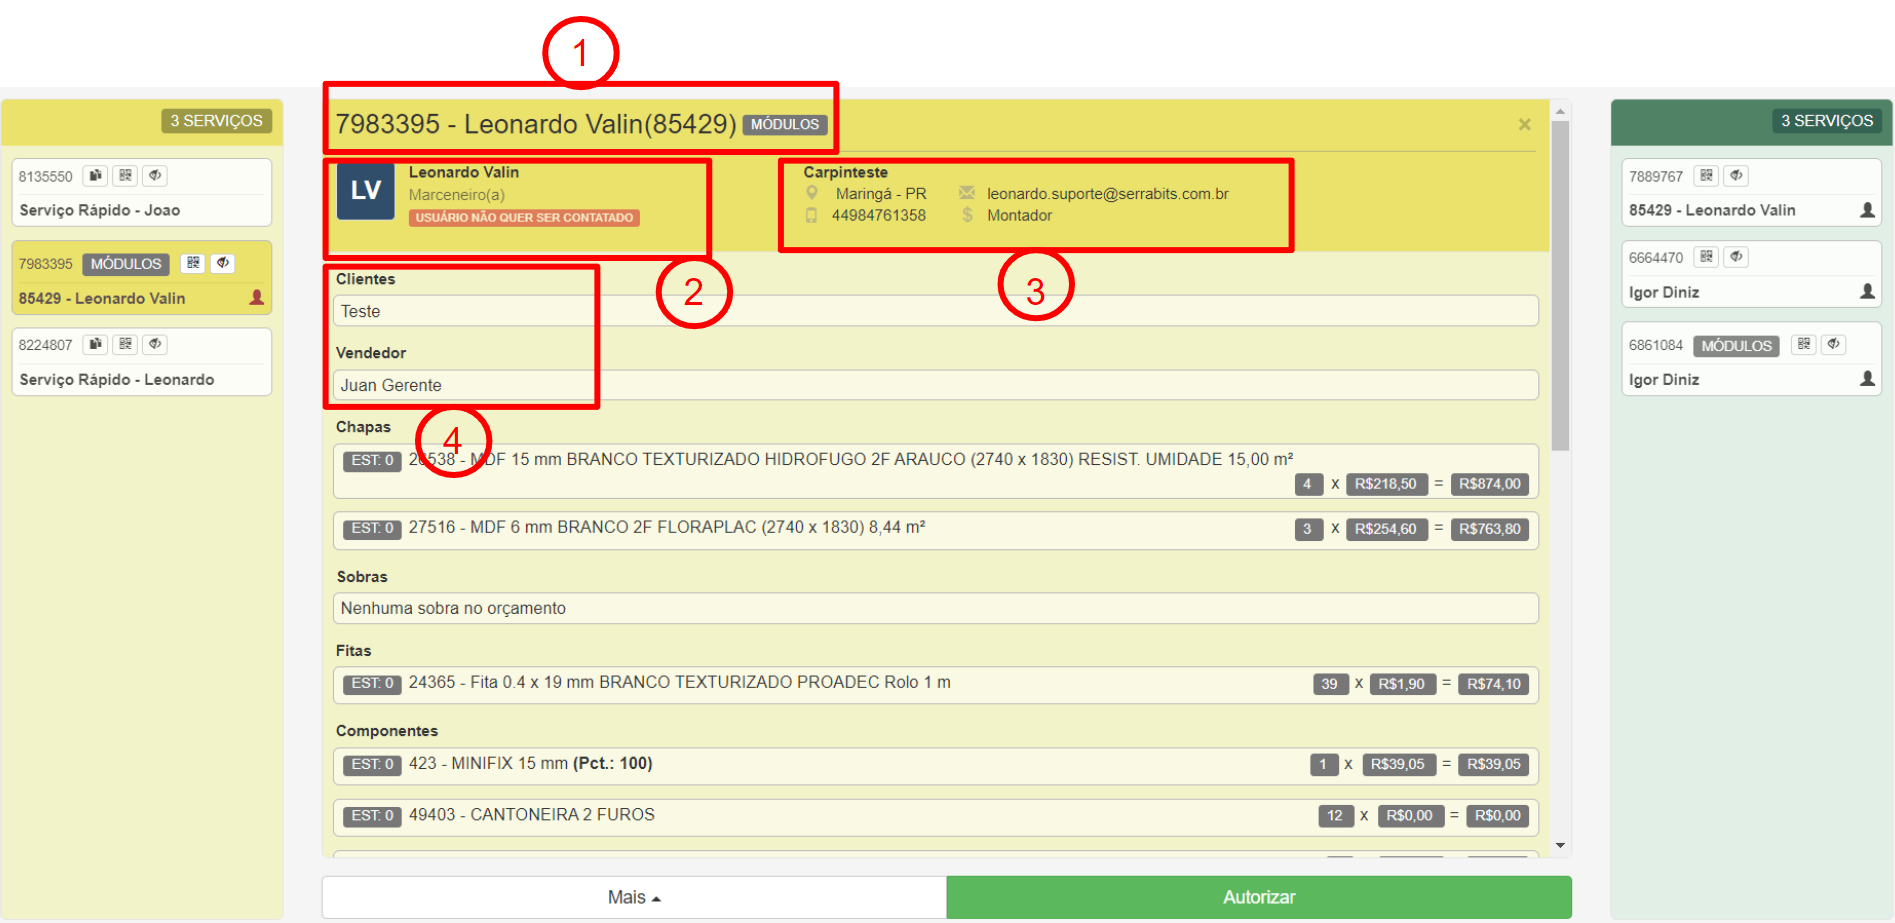Click red user icon on 85429 Leonardo Valin card
Image resolution: width=1895 pixels, height=923 pixels.
point(257,297)
